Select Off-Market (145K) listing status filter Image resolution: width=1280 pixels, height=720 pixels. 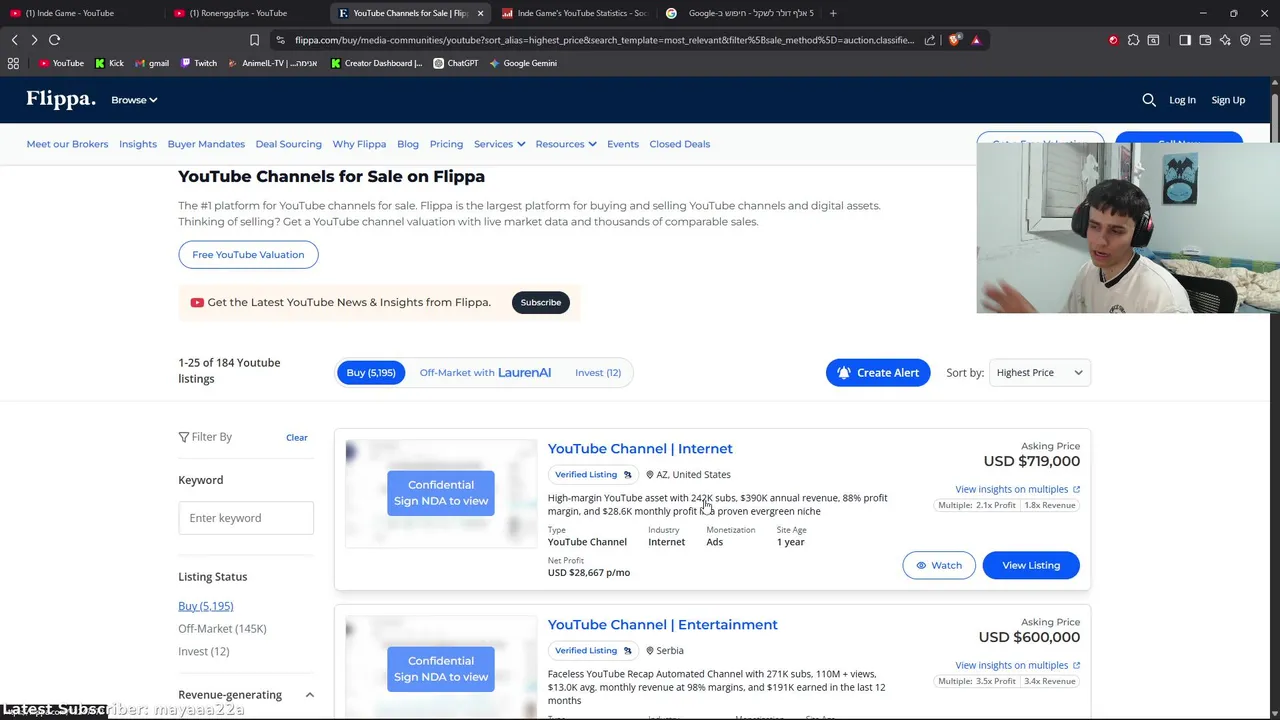tap(222, 628)
